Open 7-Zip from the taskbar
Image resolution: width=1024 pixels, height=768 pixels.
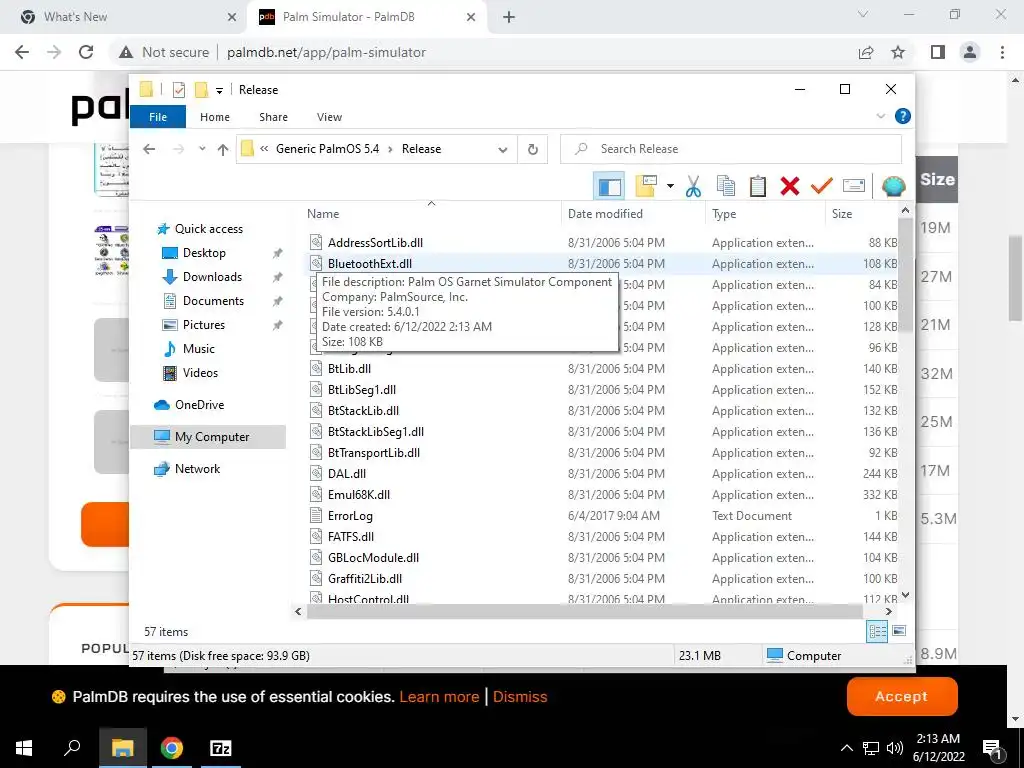pyautogui.click(x=220, y=748)
